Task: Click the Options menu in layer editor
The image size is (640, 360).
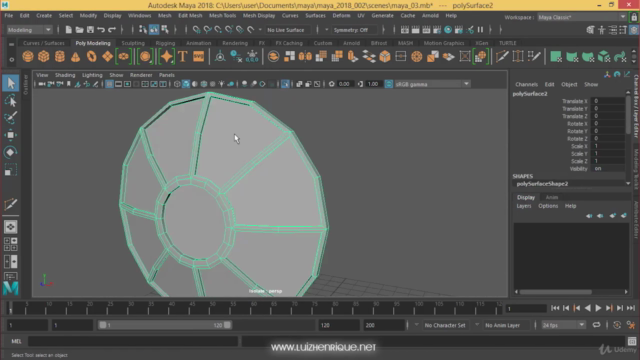Action: pyautogui.click(x=548, y=206)
